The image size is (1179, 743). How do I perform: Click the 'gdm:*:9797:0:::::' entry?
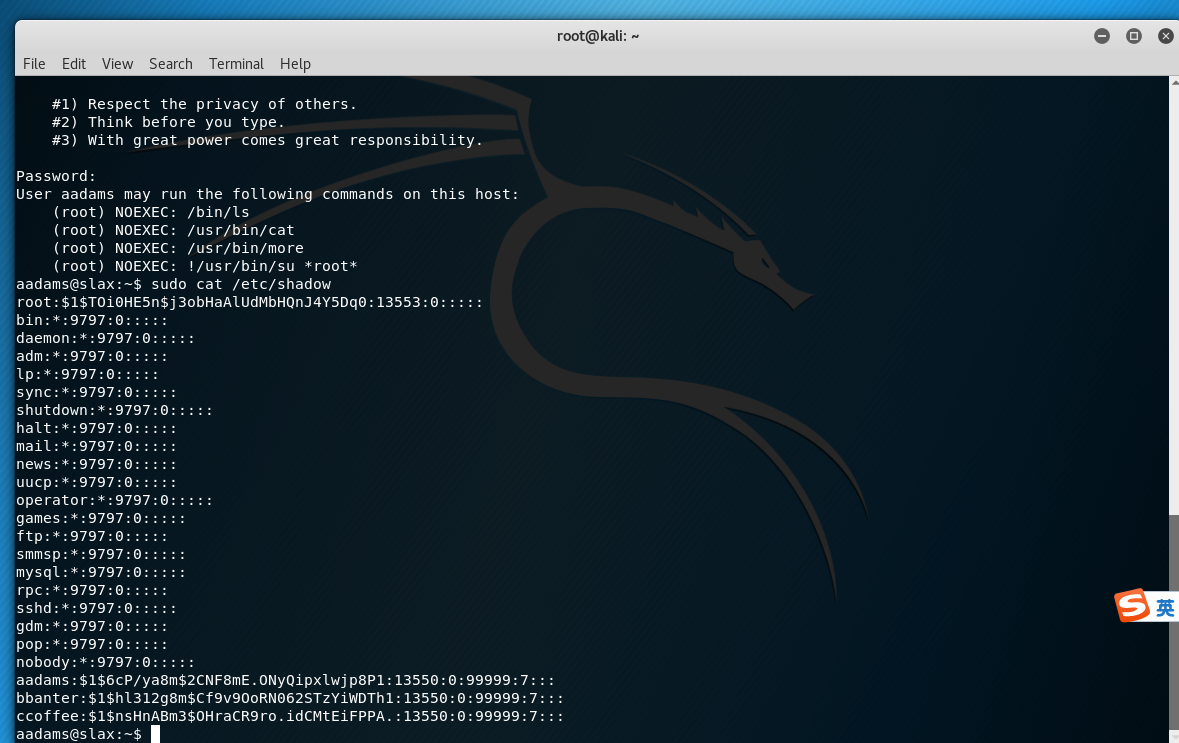click(x=92, y=626)
